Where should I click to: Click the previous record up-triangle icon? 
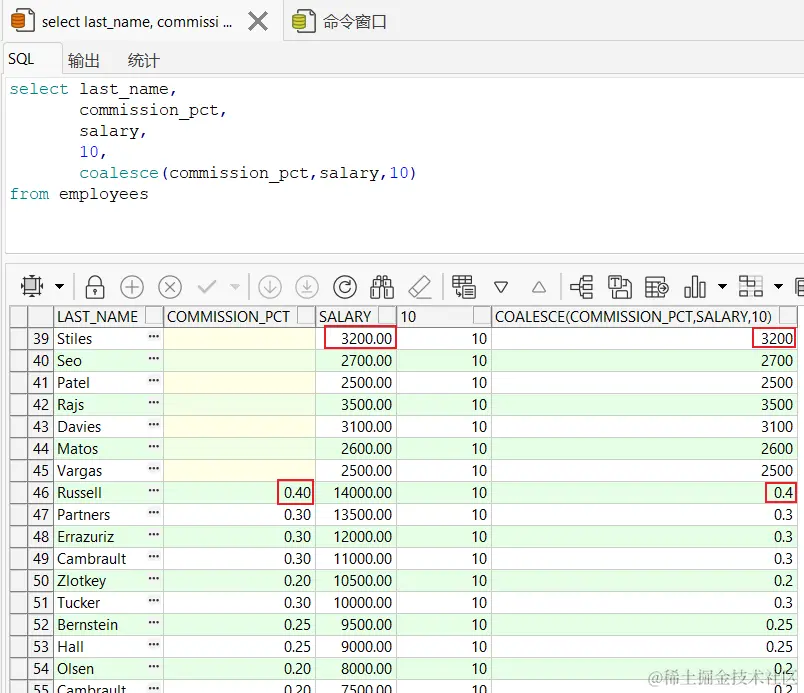click(538, 287)
